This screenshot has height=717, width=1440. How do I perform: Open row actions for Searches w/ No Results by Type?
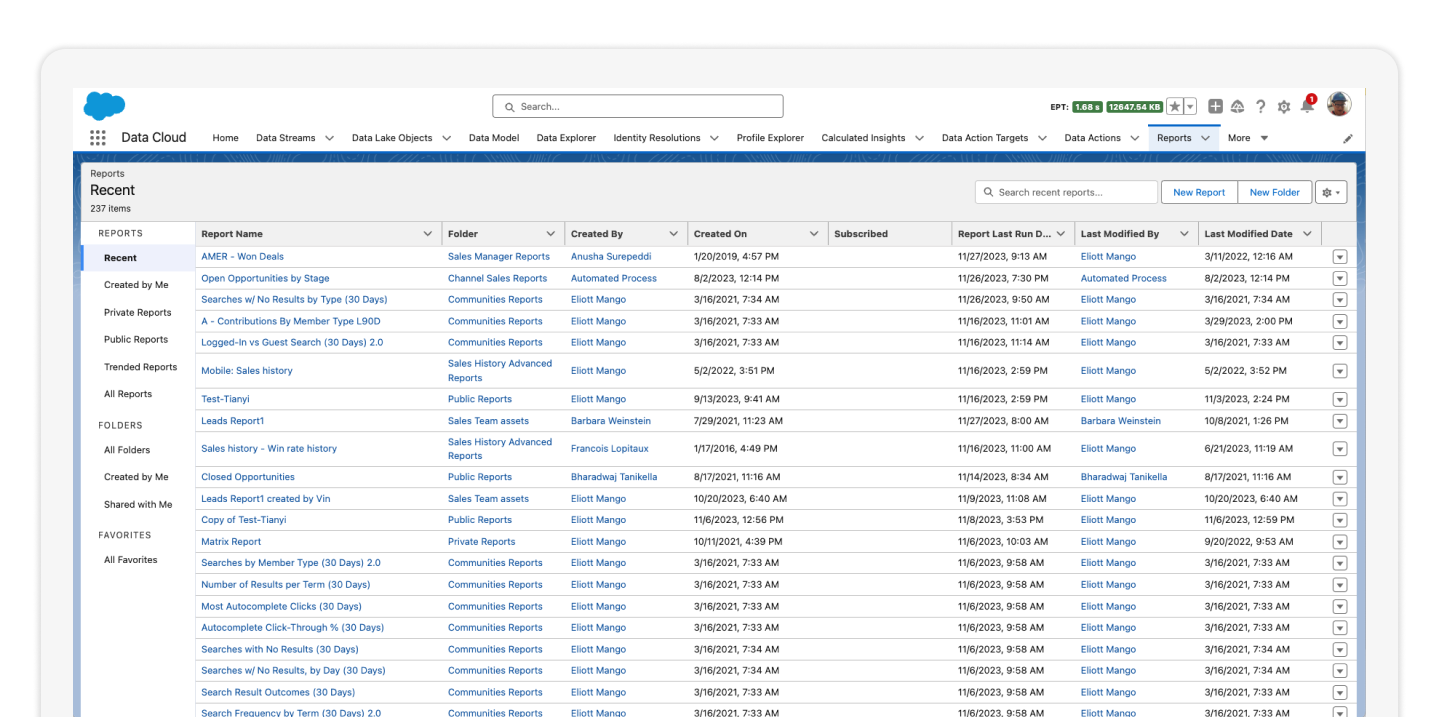(1340, 300)
